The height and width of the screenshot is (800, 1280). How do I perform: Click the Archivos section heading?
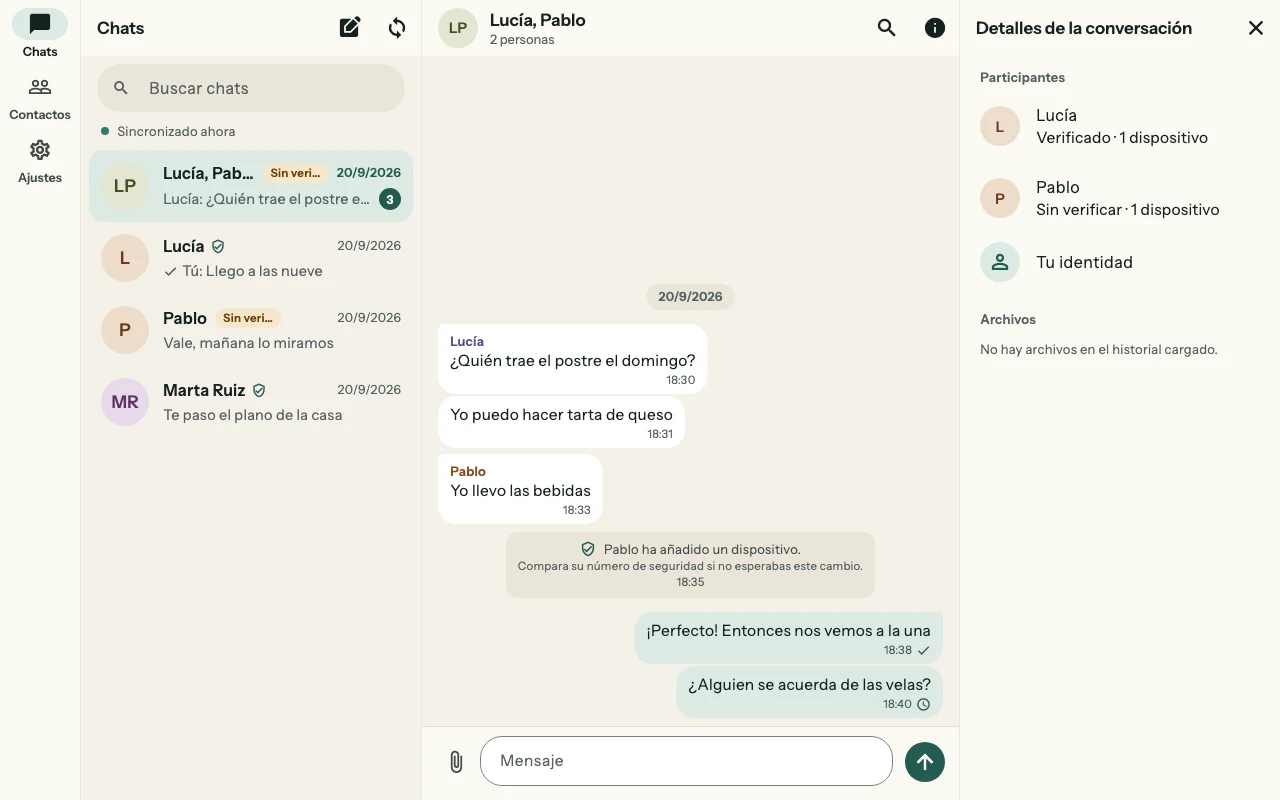pyautogui.click(x=1008, y=319)
